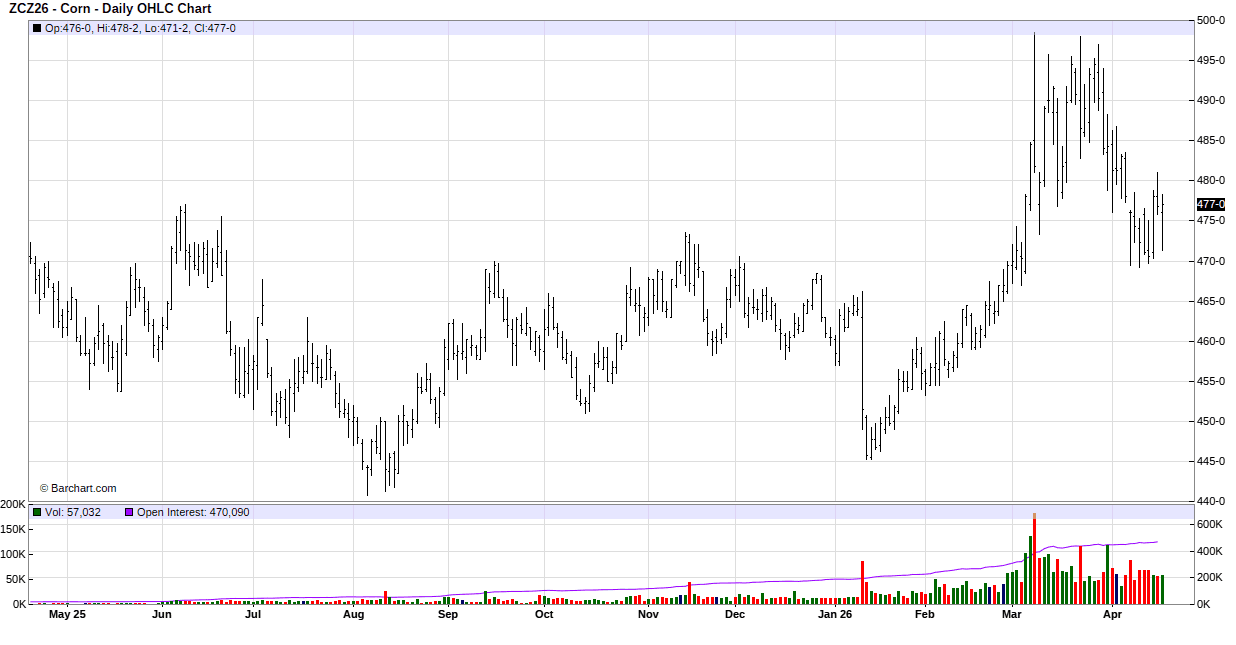Image resolution: width=1236 pixels, height=645 pixels.
Task: Open the Barchart.com copyright link
Action: [x=78, y=488]
